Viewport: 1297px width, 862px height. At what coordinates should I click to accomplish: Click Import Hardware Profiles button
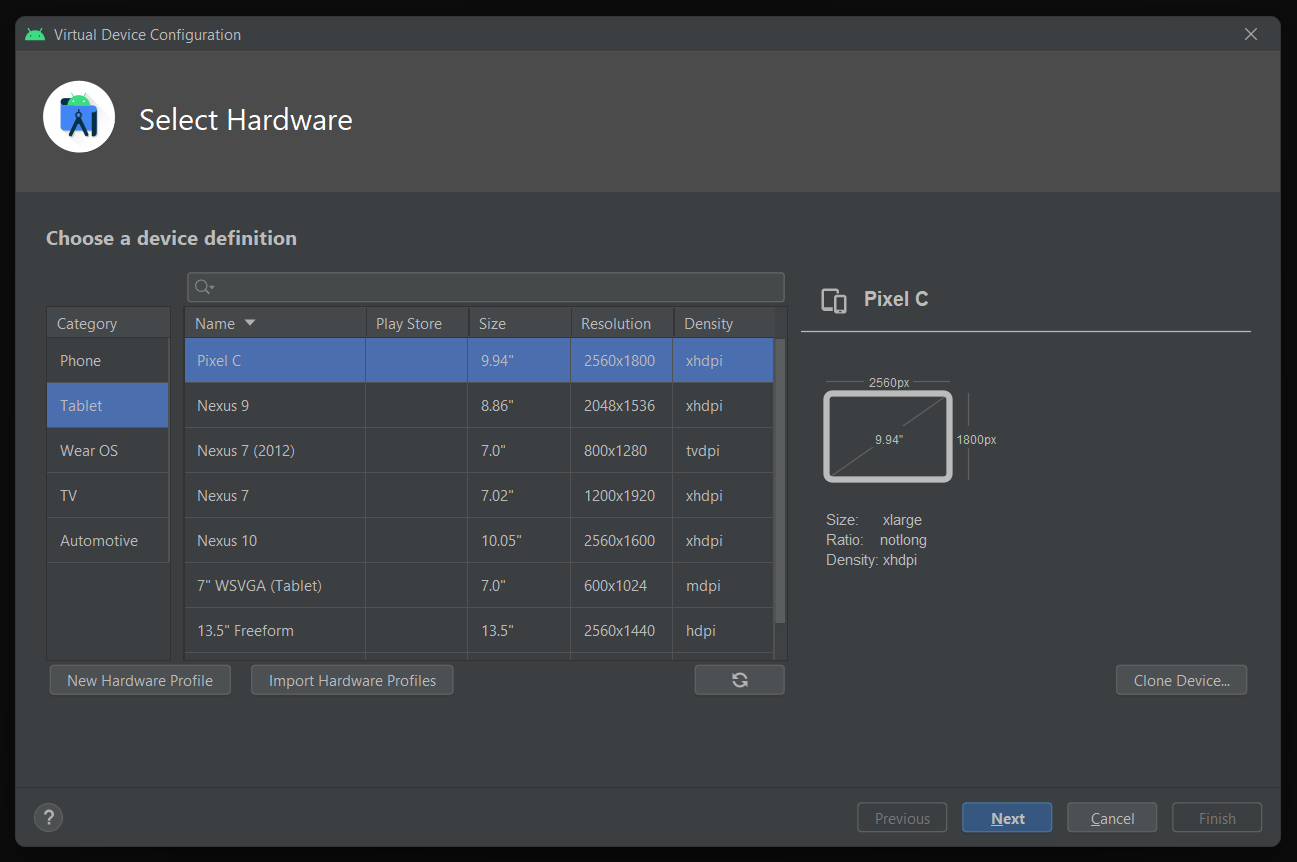pyautogui.click(x=352, y=680)
